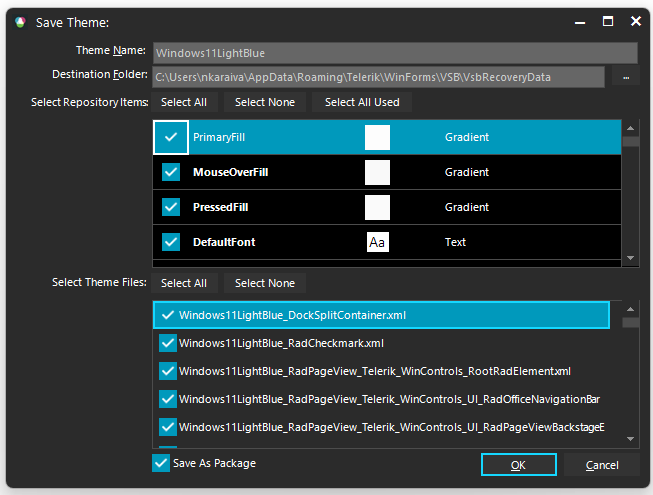The height and width of the screenshot is (495, 653).
Task: Click the Theme Name label
Action: [x=111, y=50]
